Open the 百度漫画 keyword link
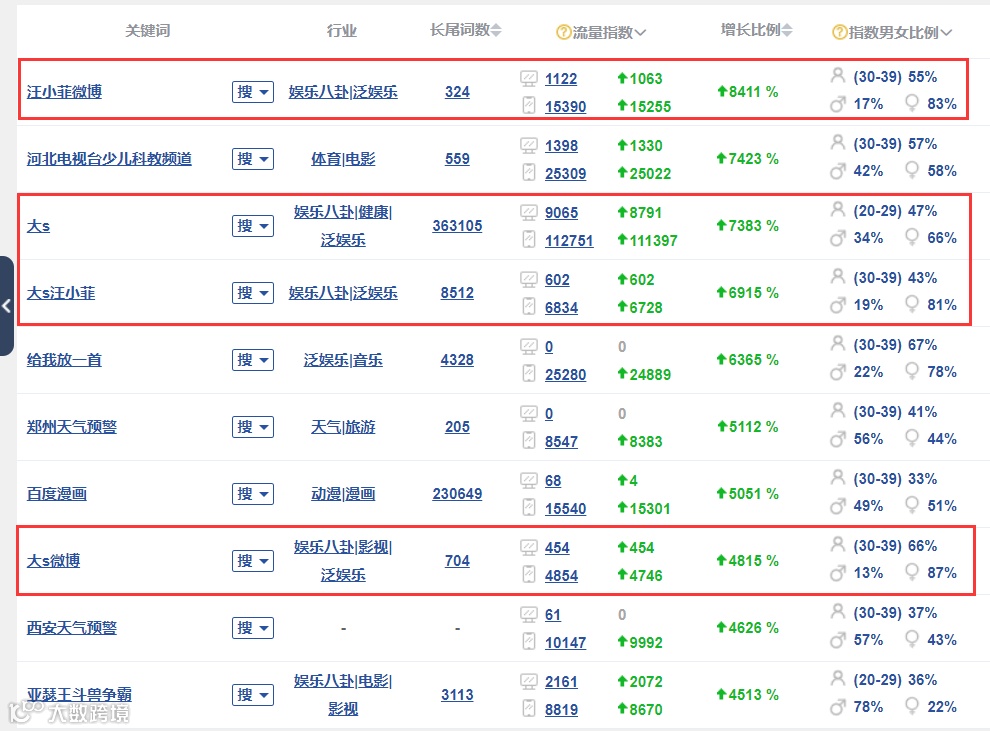 tap(57, 494)
